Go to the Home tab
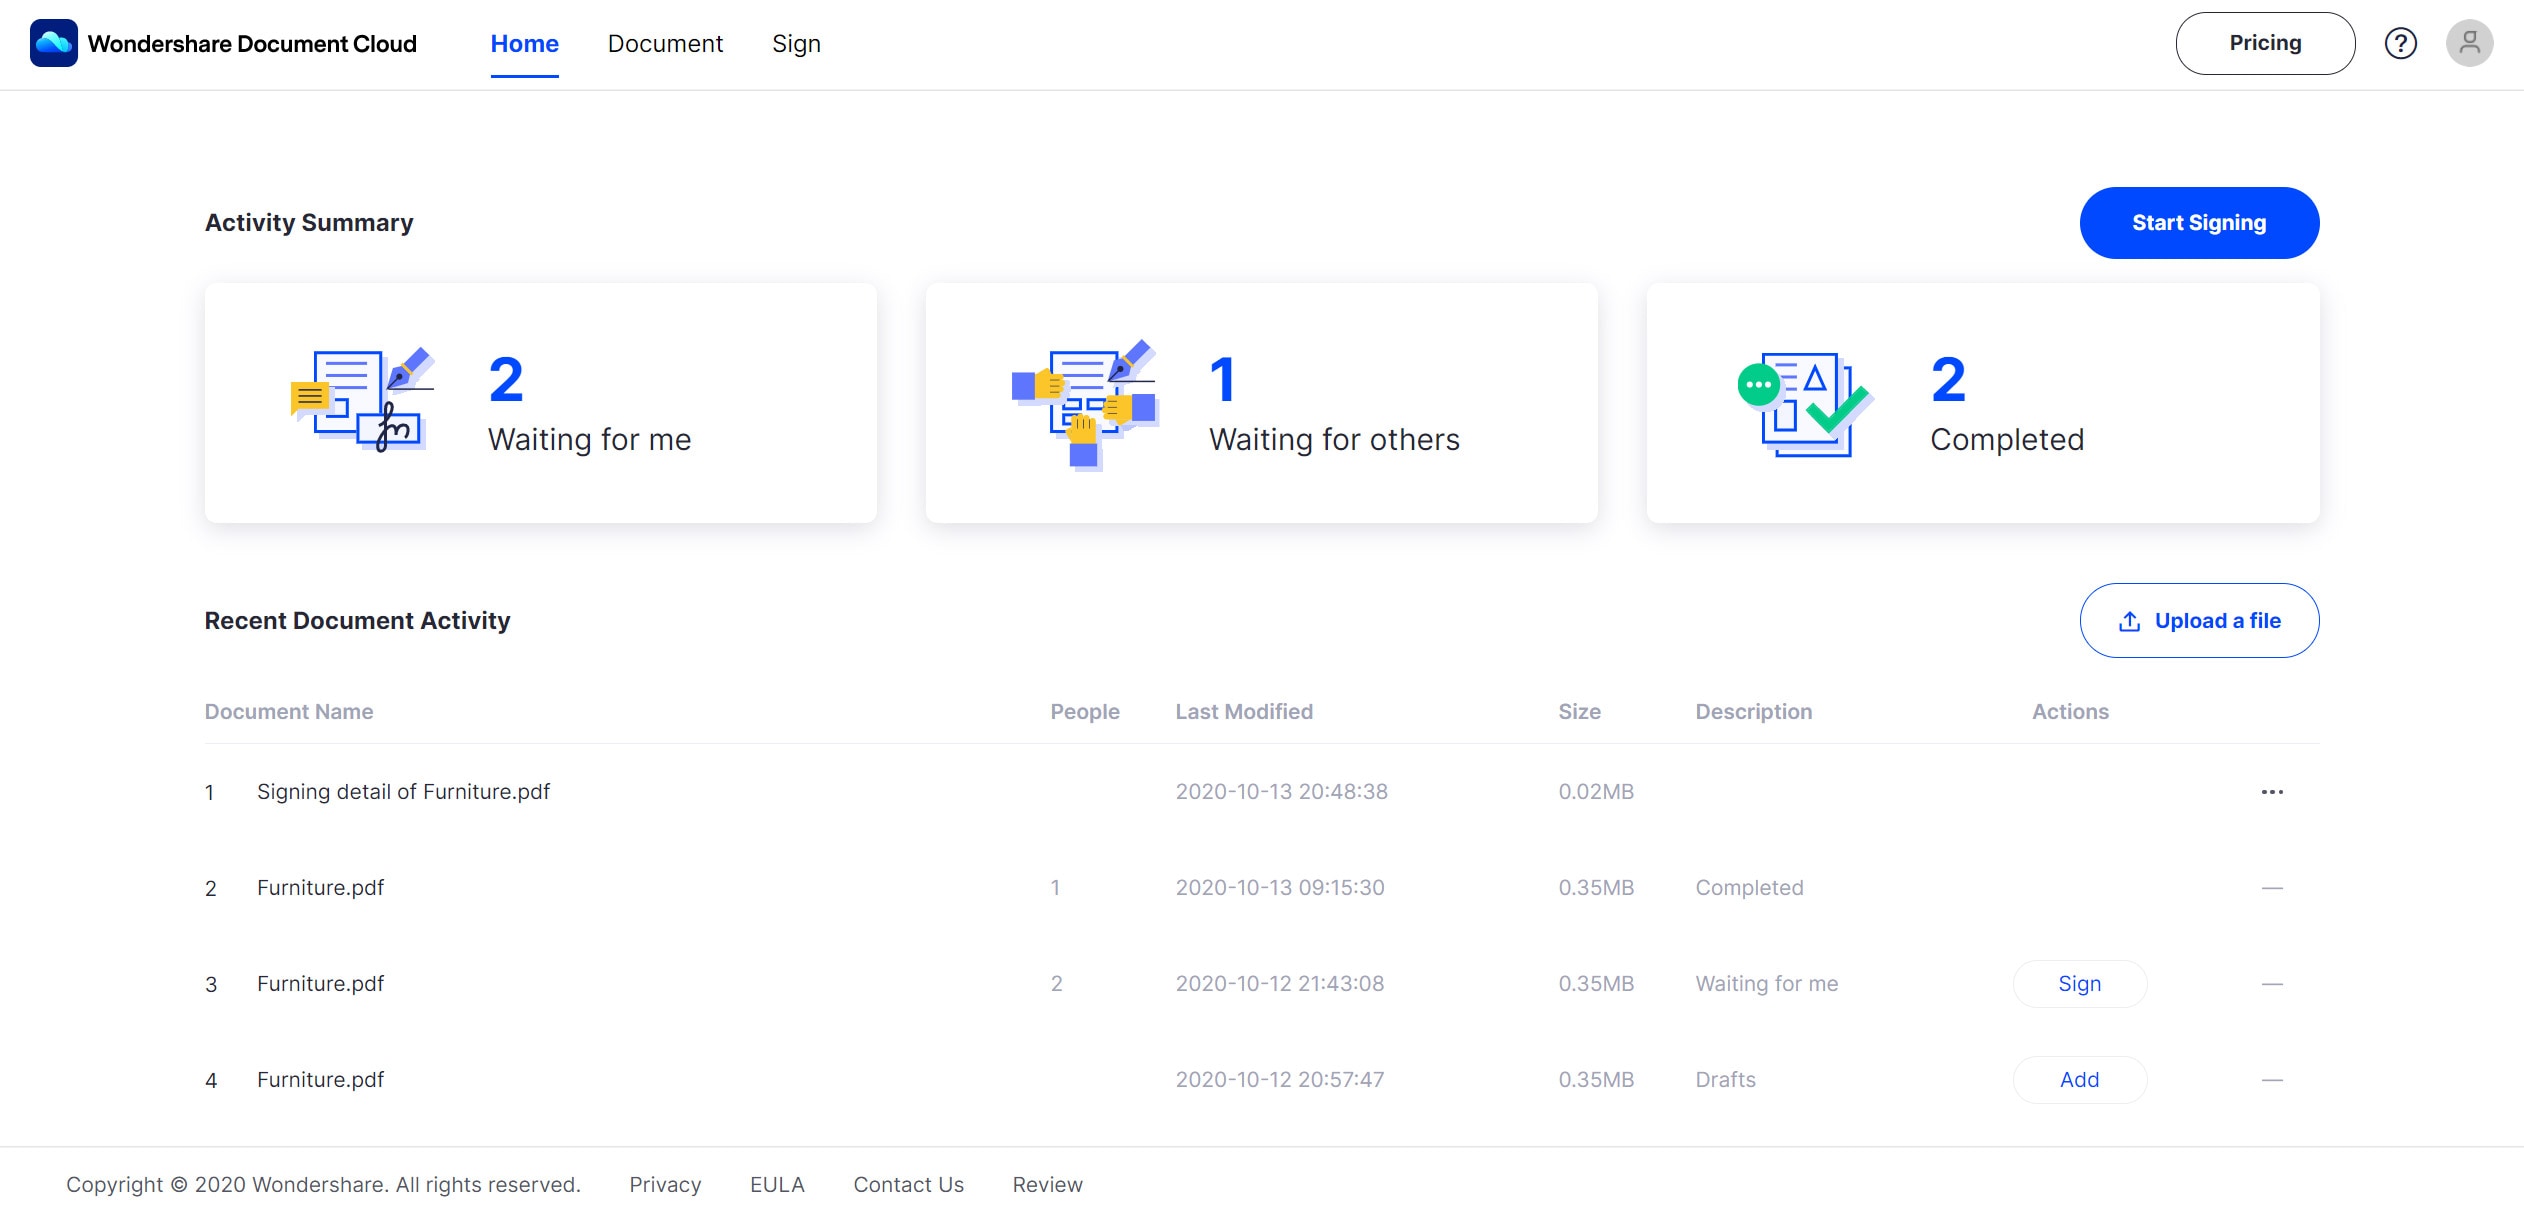Image resolution: width=2524 pixels, height=1215 pixels. (524, 44)
